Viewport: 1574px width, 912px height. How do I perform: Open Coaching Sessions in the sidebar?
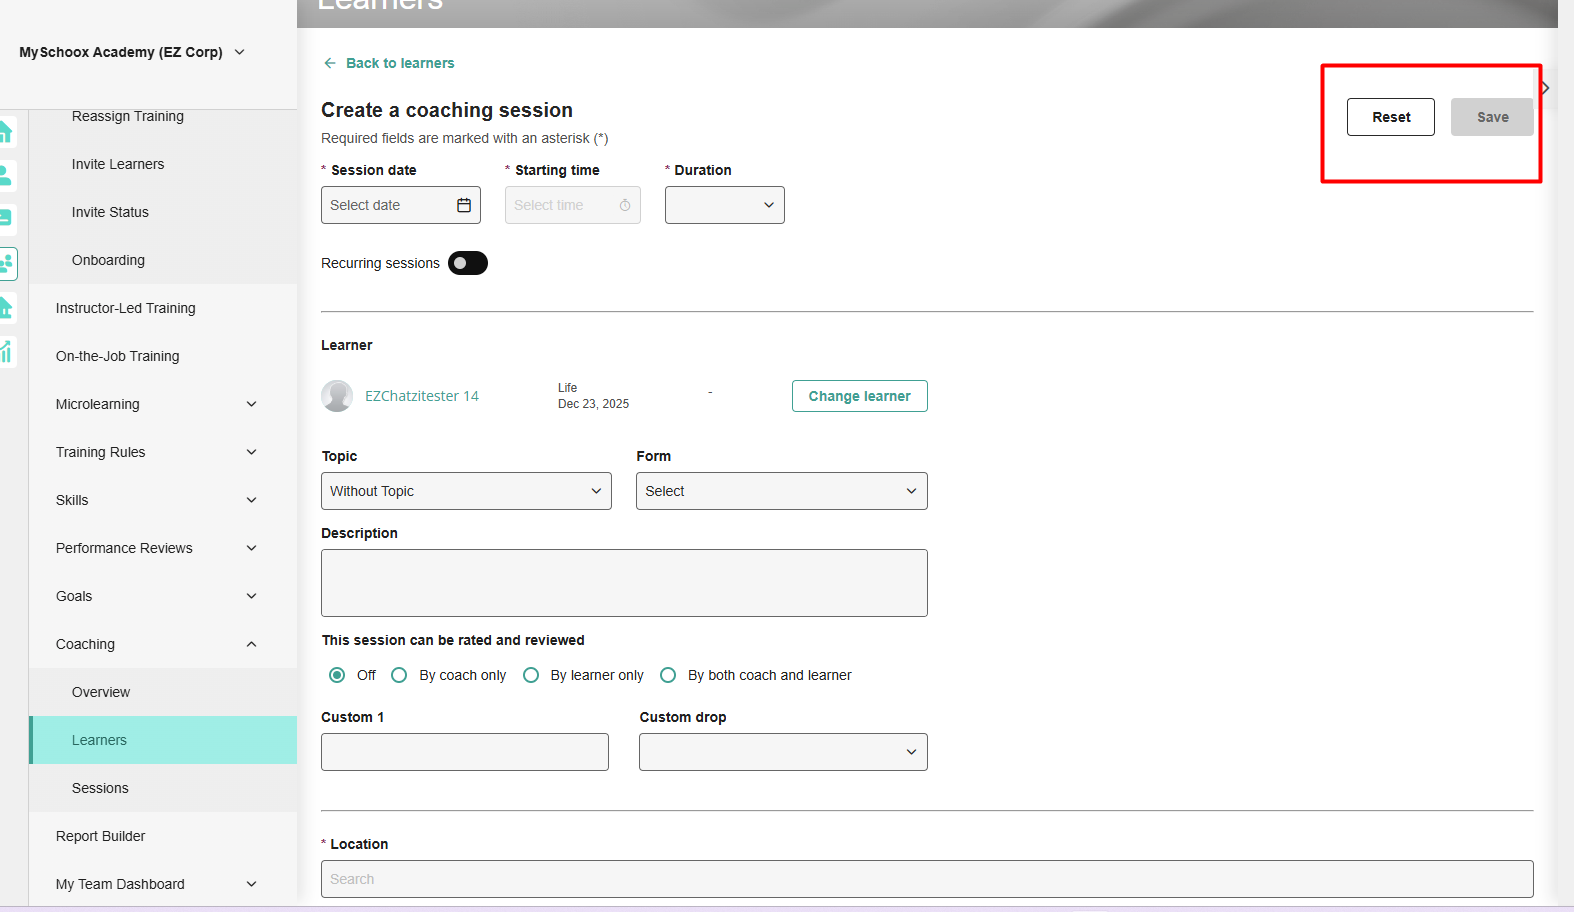(100, 788)
